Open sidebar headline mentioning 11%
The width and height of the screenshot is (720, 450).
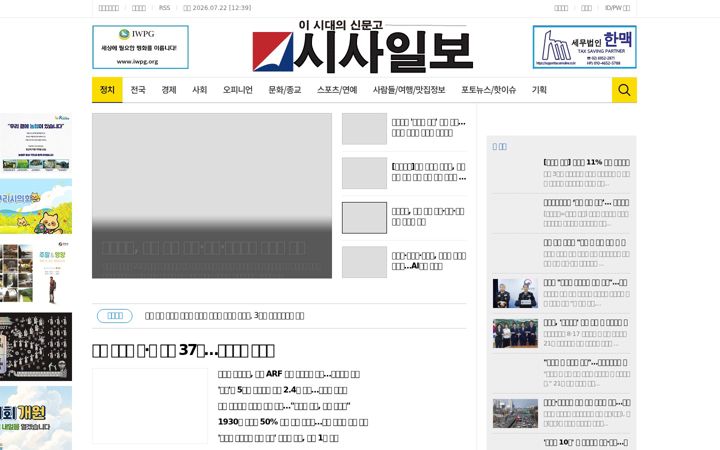pyautogui.click(x=586, y=162)
